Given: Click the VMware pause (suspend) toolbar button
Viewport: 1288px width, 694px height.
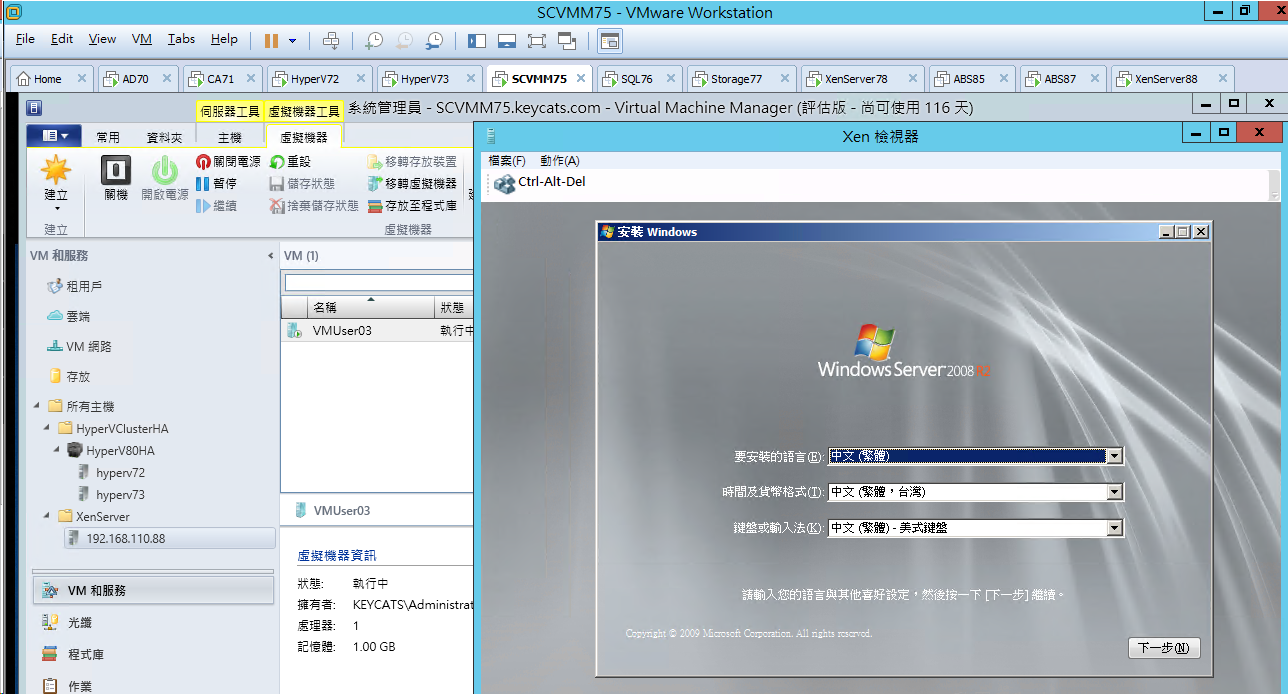Looking at the screenshot, I should pos(271,40).
